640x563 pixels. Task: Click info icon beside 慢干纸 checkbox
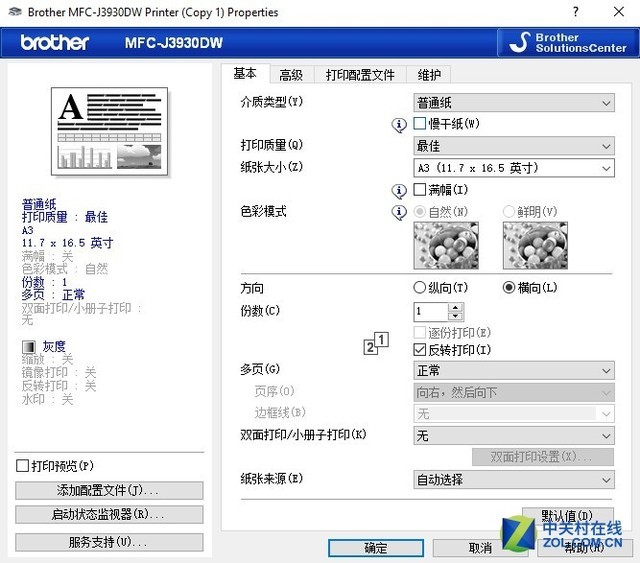(x=399, y=125)
